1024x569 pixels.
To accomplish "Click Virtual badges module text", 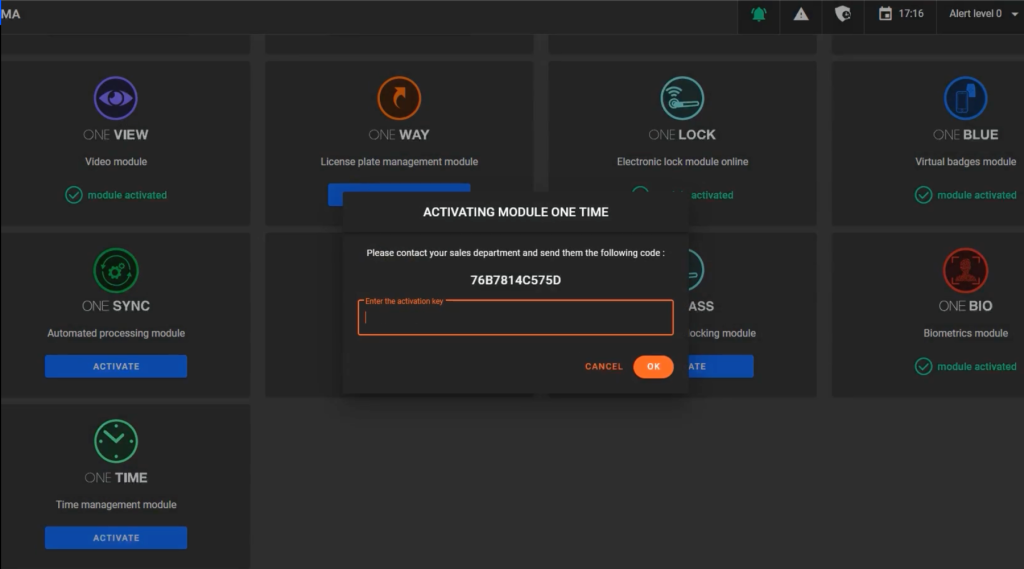I will coord(965,161).
